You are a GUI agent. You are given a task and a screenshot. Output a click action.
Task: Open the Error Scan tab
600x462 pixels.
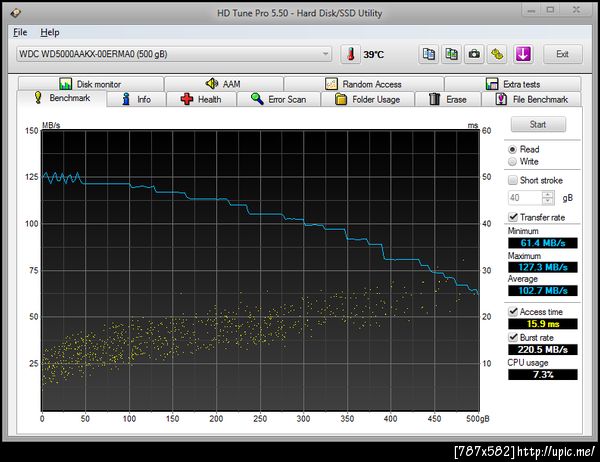(279, 100)
